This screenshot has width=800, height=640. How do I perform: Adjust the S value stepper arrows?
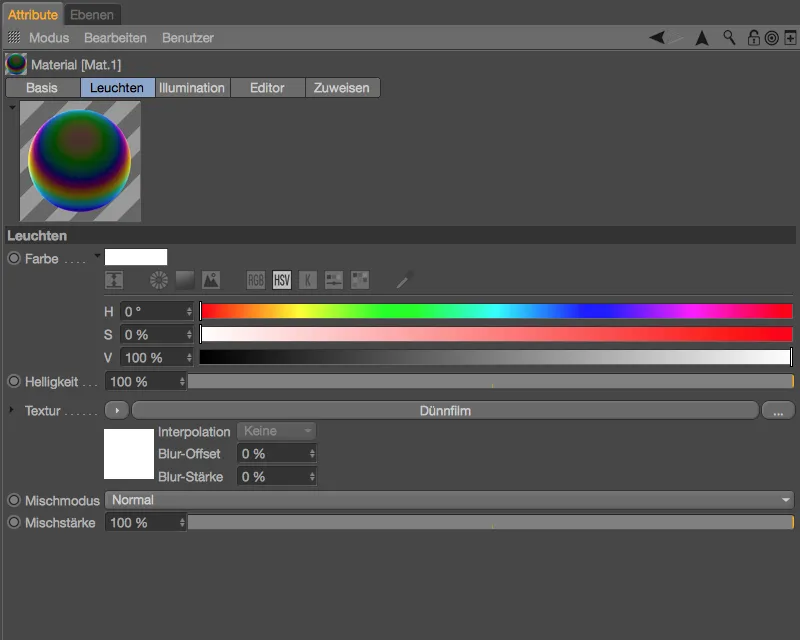[x=189, y=334]
